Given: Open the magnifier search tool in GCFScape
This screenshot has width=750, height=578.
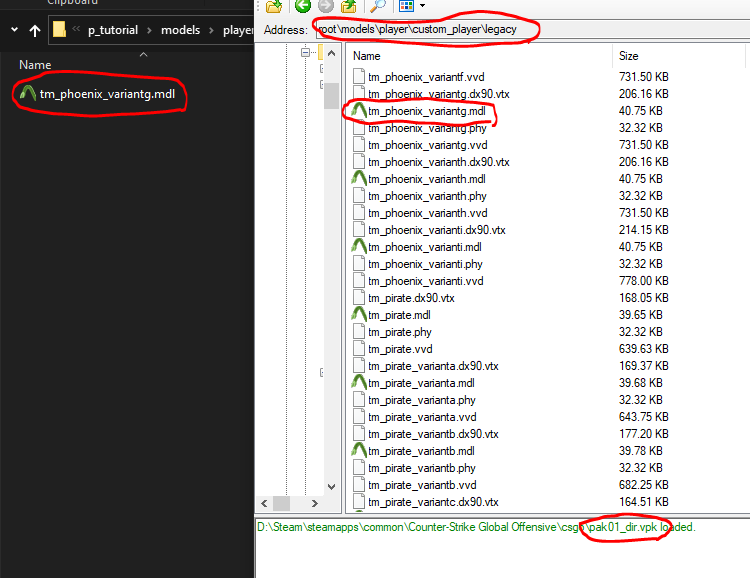Looking at the screenshot, I should click(x=378, y=6).
